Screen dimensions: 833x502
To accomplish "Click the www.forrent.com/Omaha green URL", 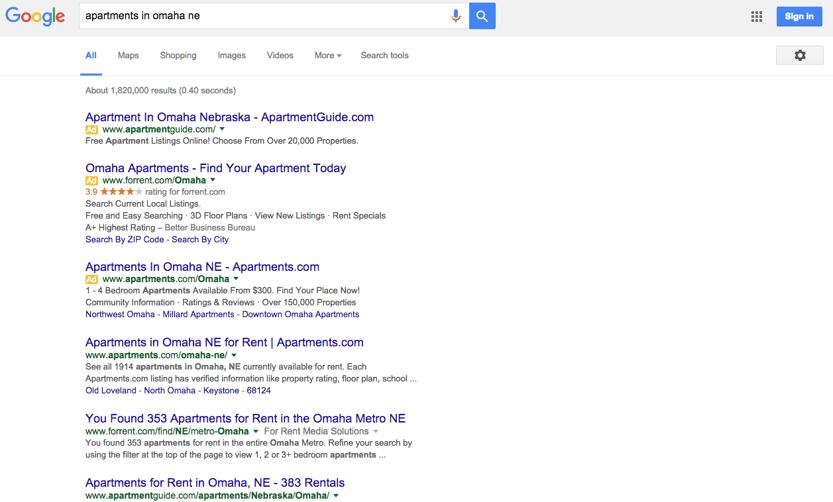I will (154, 181).
